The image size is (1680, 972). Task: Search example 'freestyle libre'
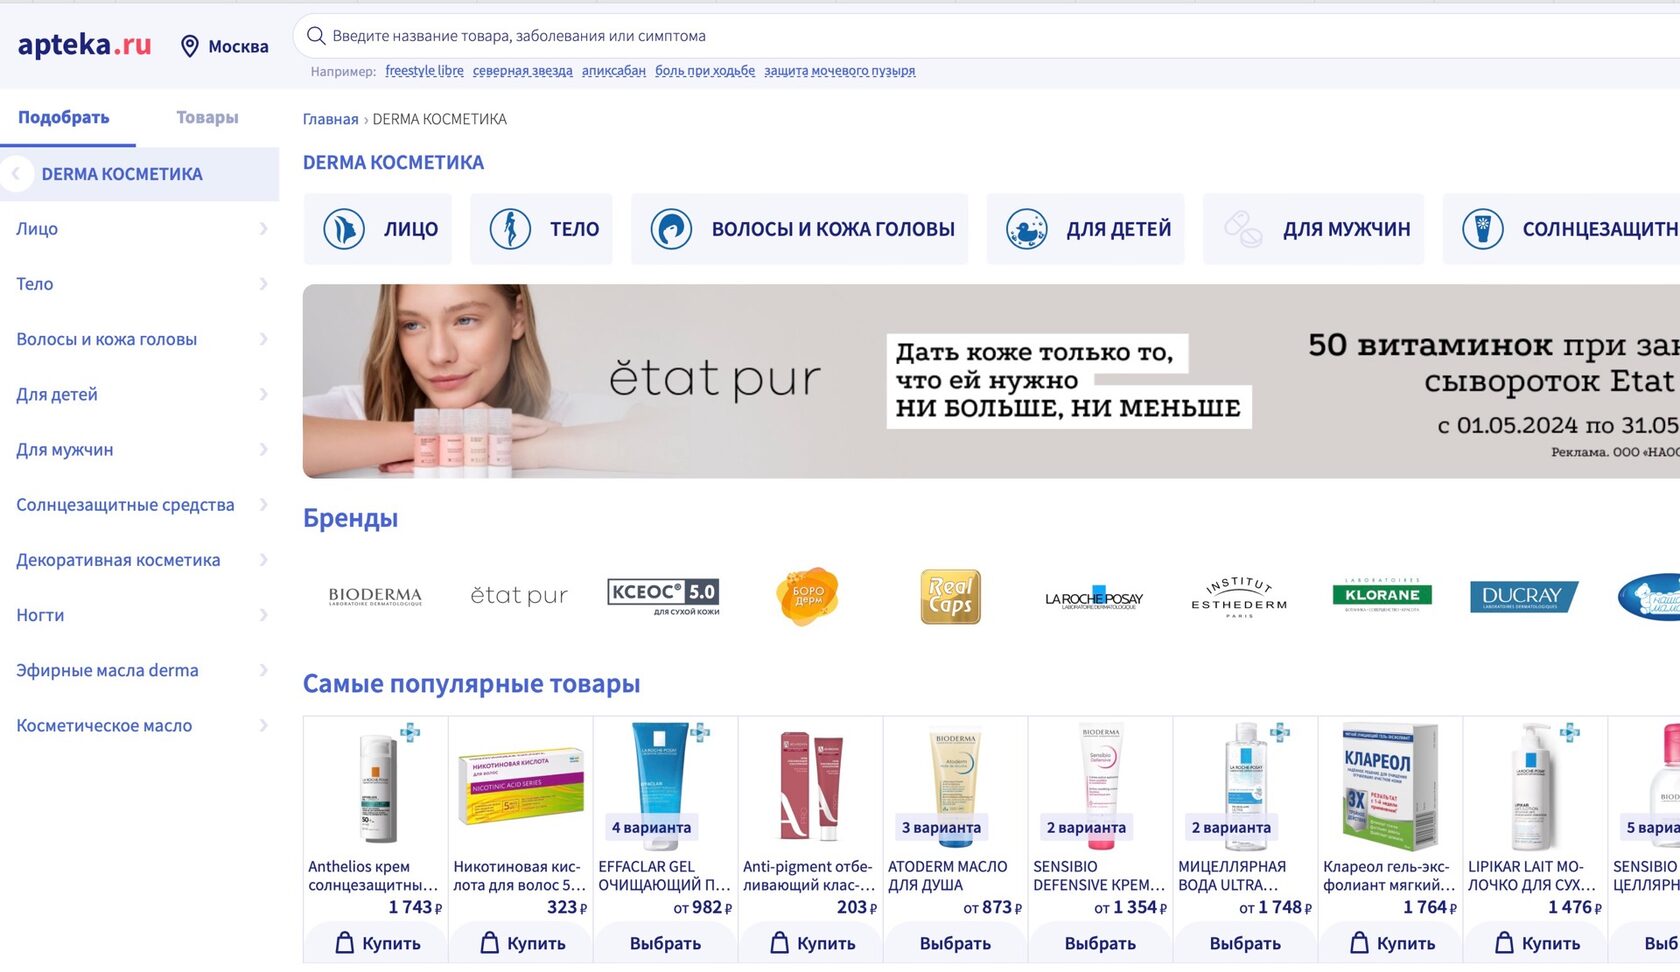tap(424, 71)
